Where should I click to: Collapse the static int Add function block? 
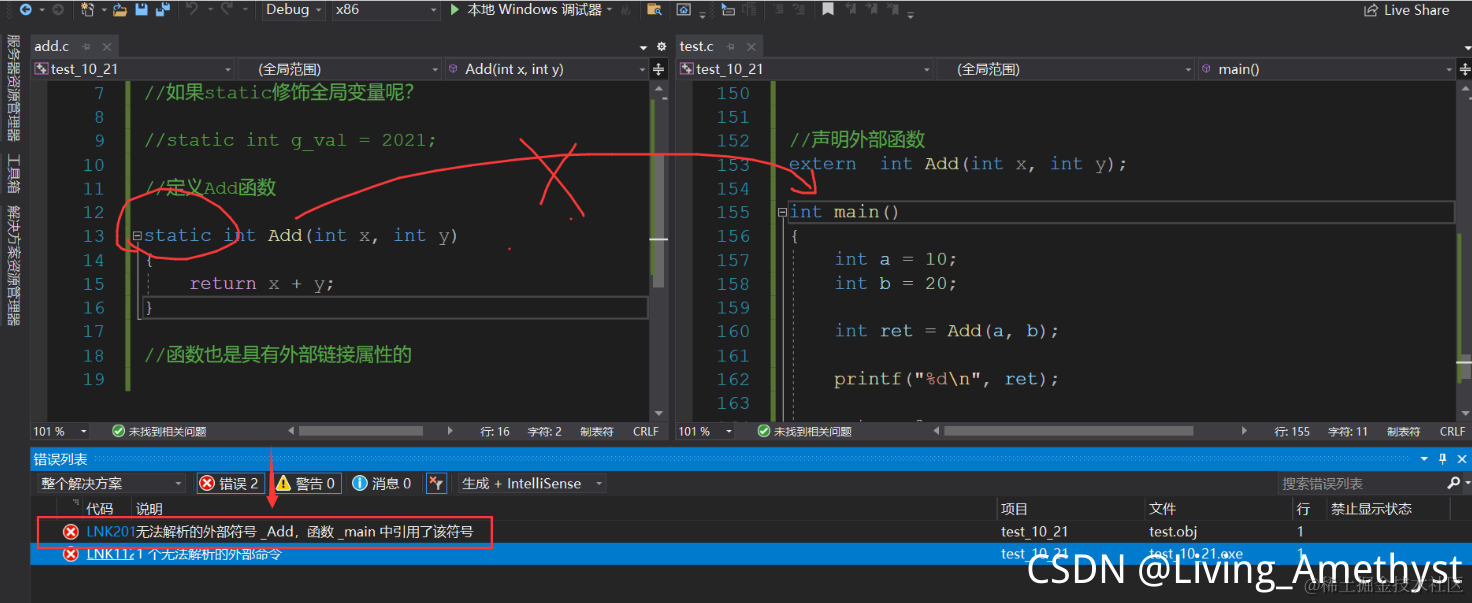click(137, 236)
